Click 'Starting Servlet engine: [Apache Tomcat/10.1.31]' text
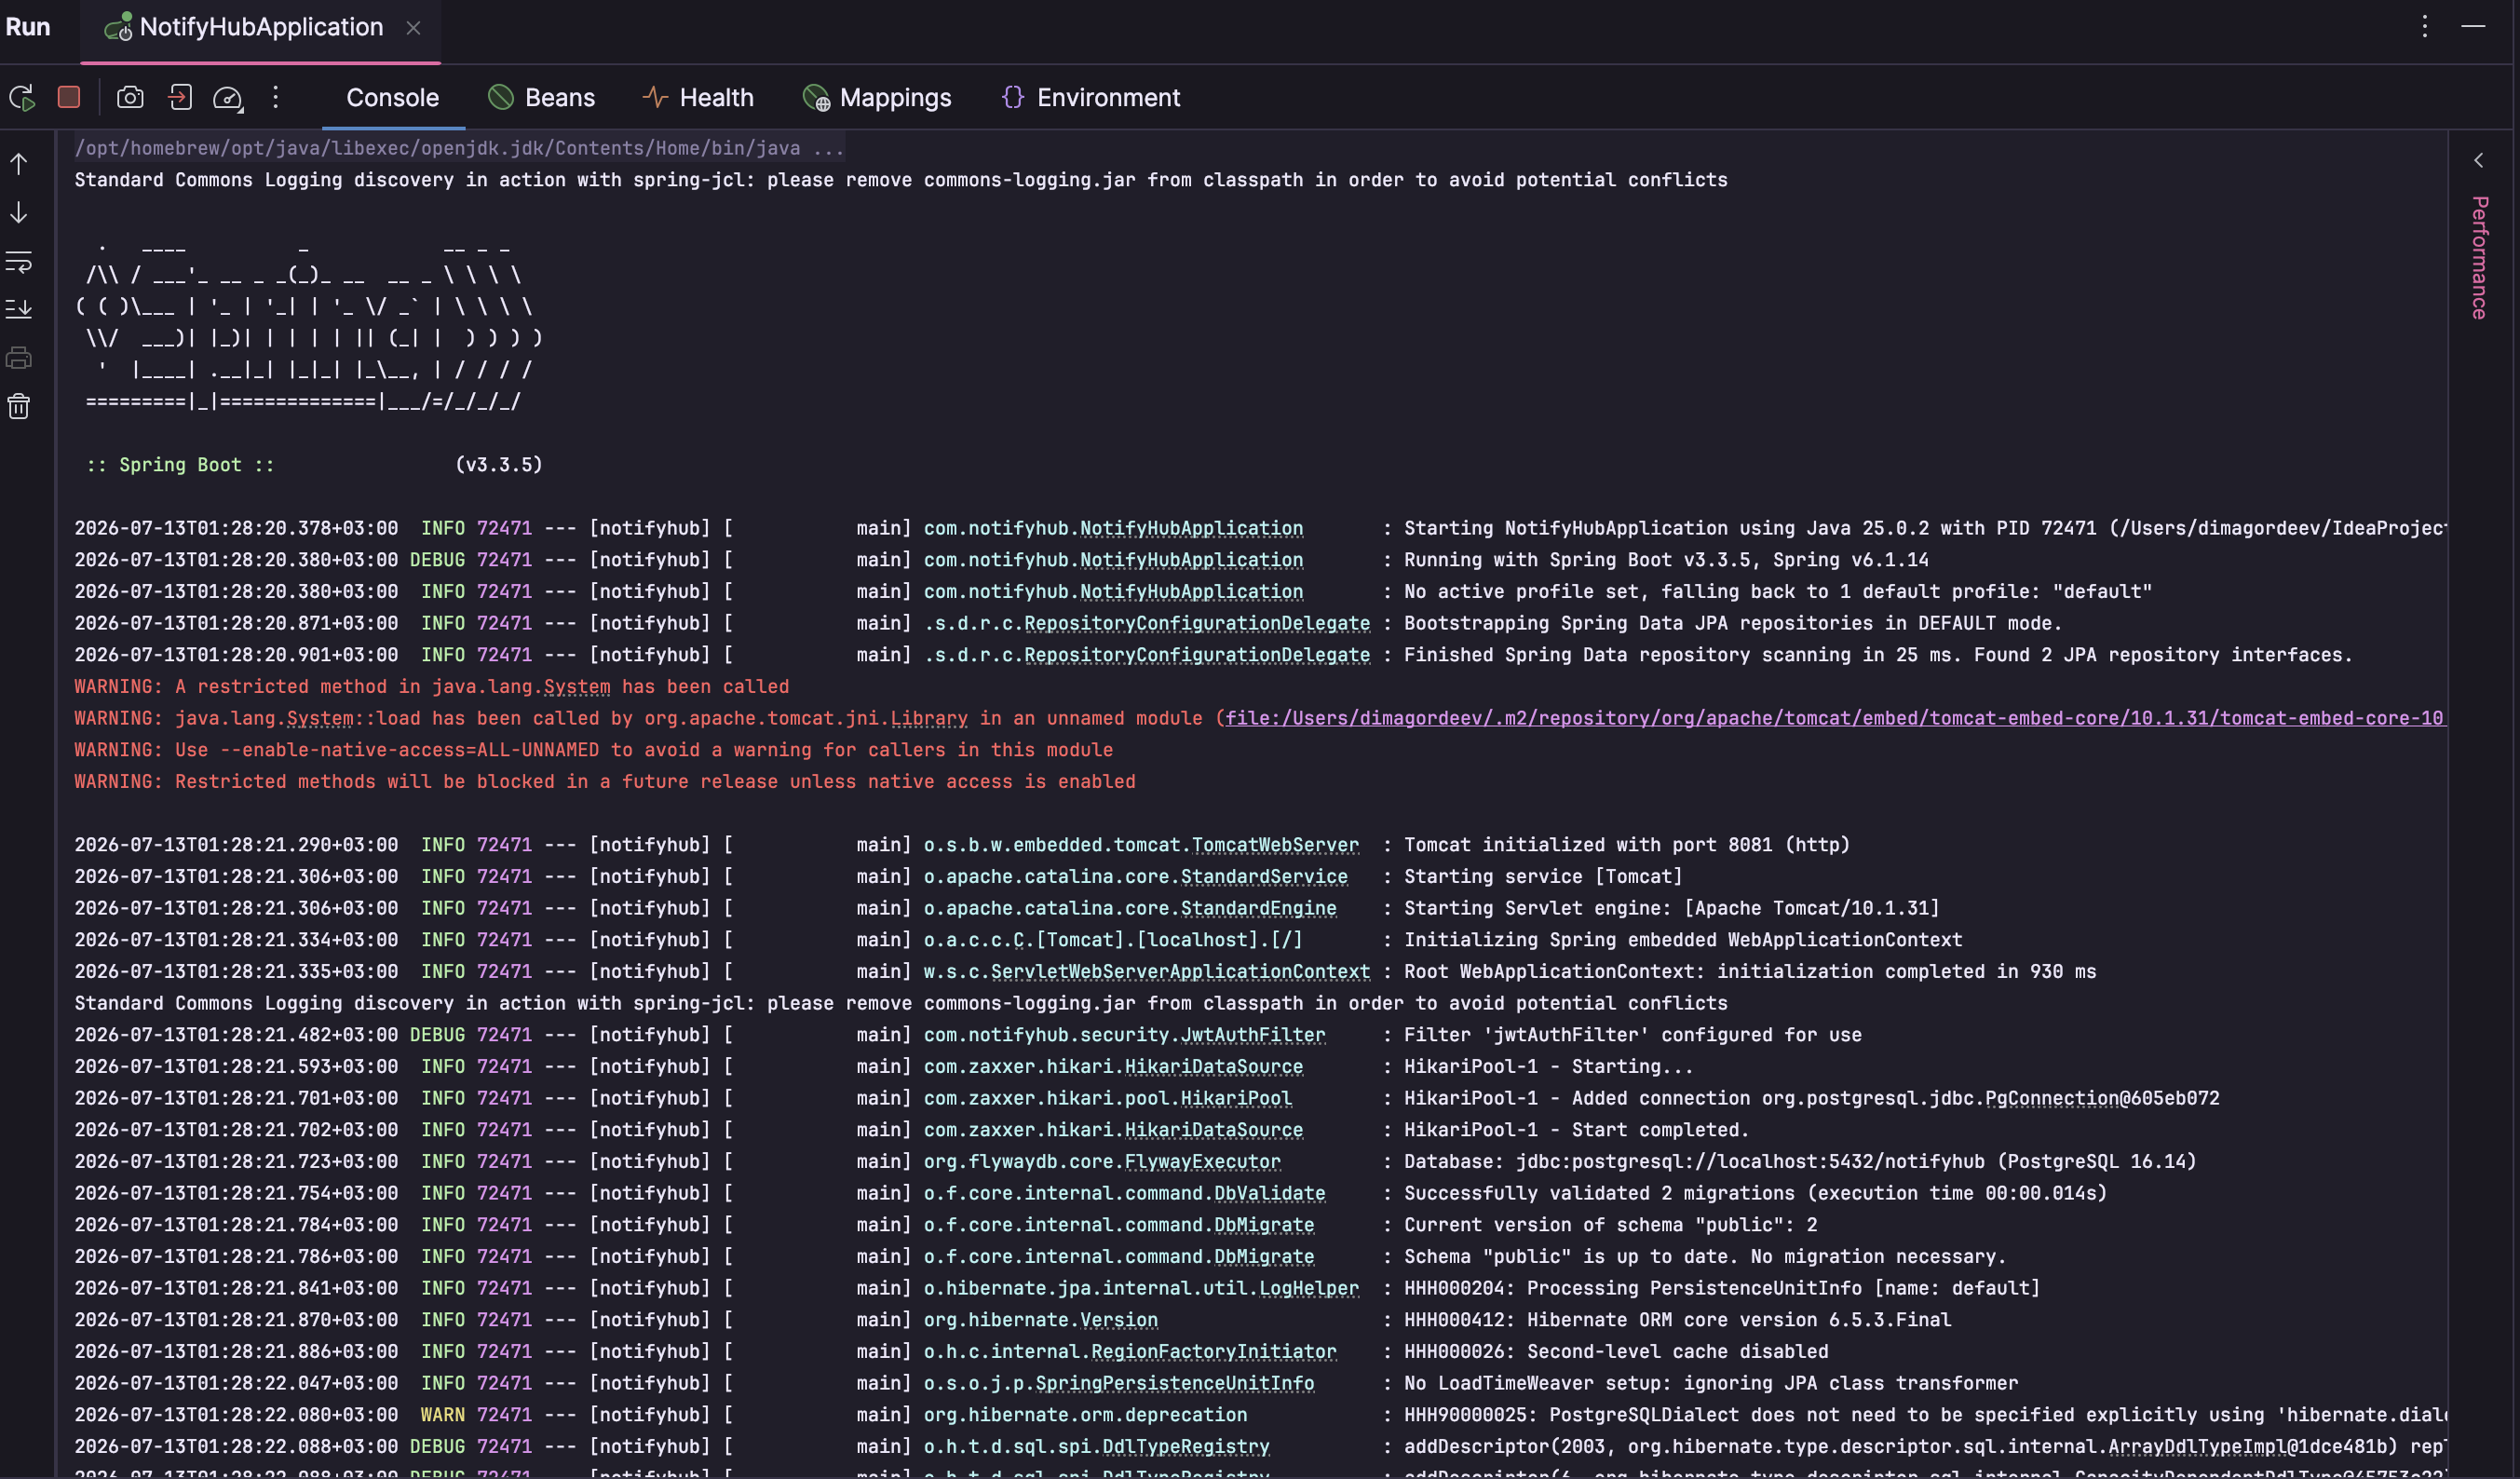 pos(1671,908)
